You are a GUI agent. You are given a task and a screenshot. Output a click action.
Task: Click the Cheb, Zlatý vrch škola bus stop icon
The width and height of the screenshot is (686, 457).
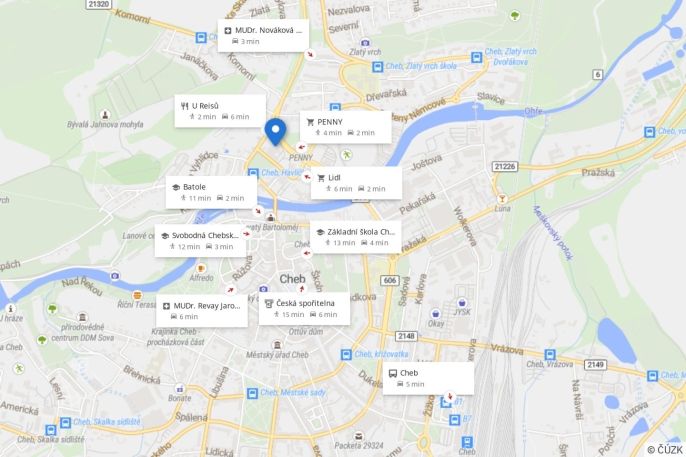(378, 67)
